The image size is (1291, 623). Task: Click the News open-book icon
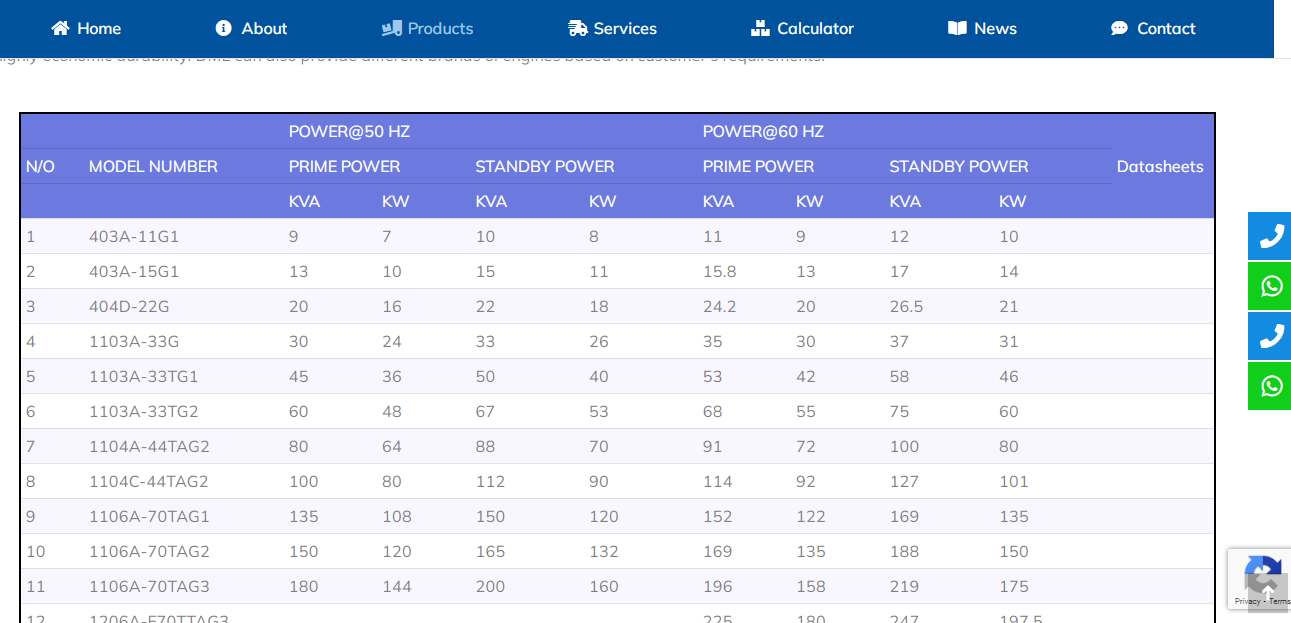958,28
